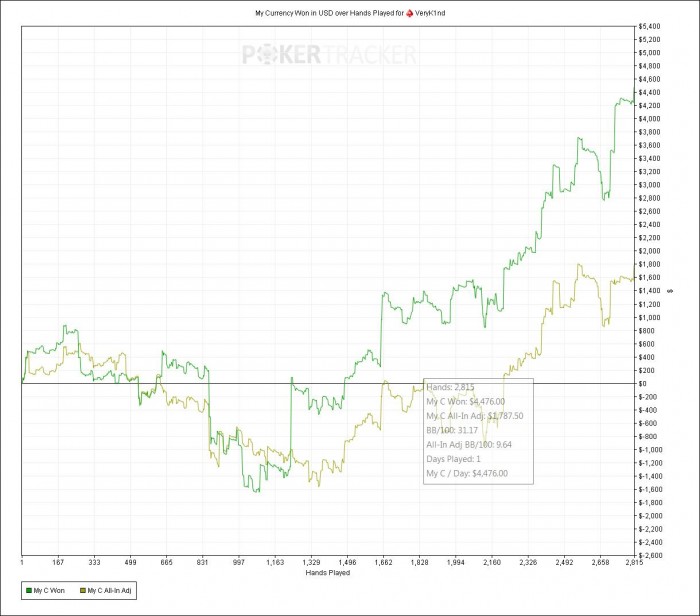Click the 333 x-axis tick label
The image size is (700, 616).
pos(94,562)
